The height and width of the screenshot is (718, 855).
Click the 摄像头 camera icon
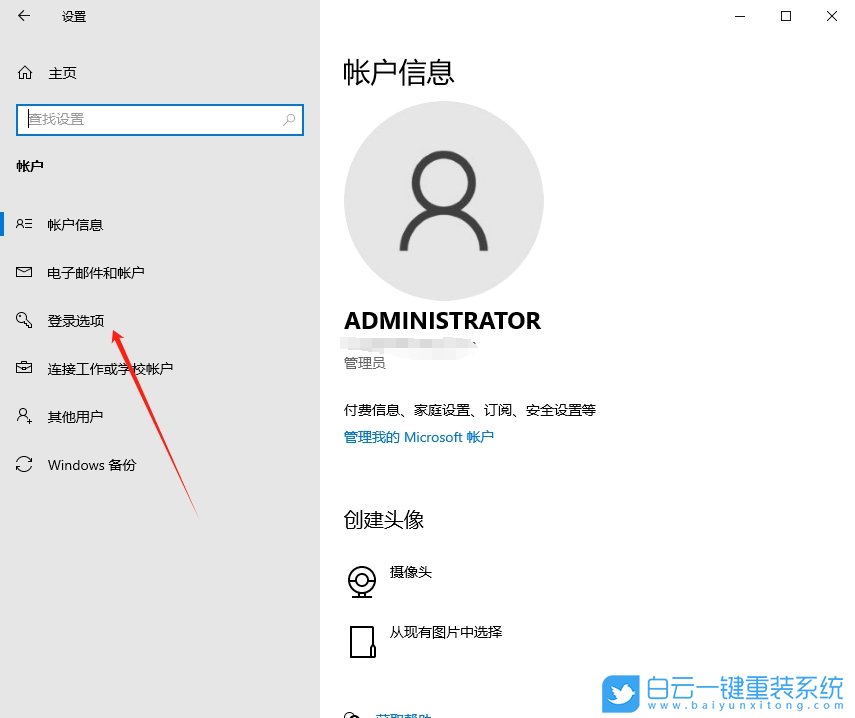[362, 580]
